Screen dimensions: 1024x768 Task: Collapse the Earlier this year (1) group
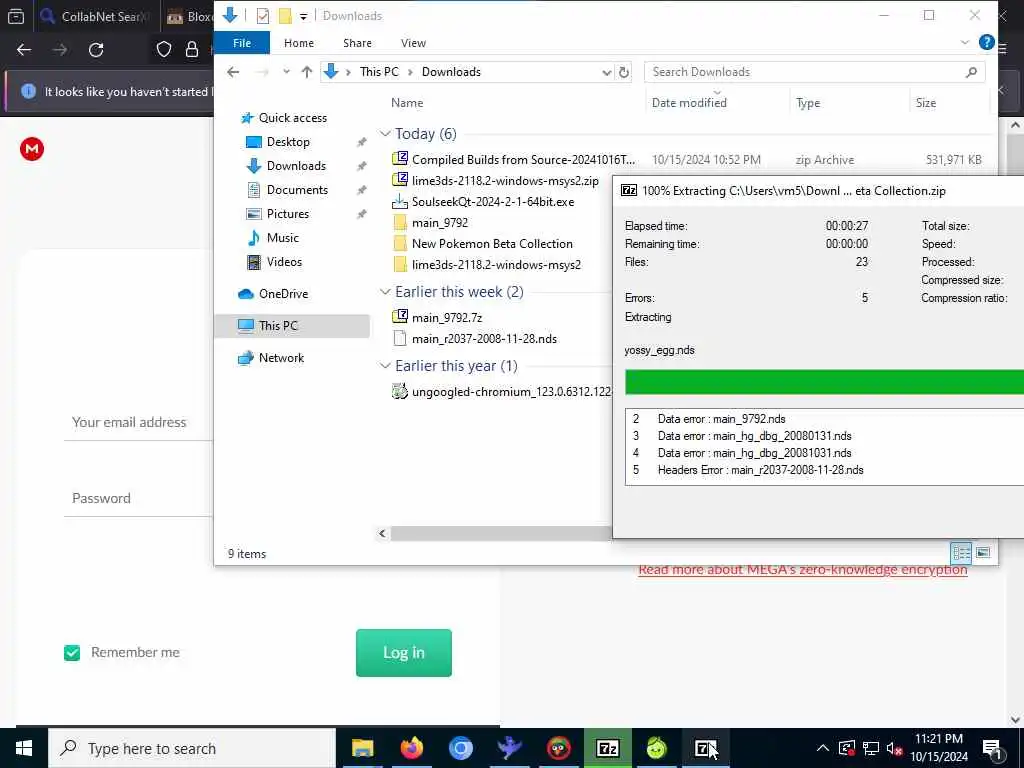pyautogui.click(x=385, y=366)
